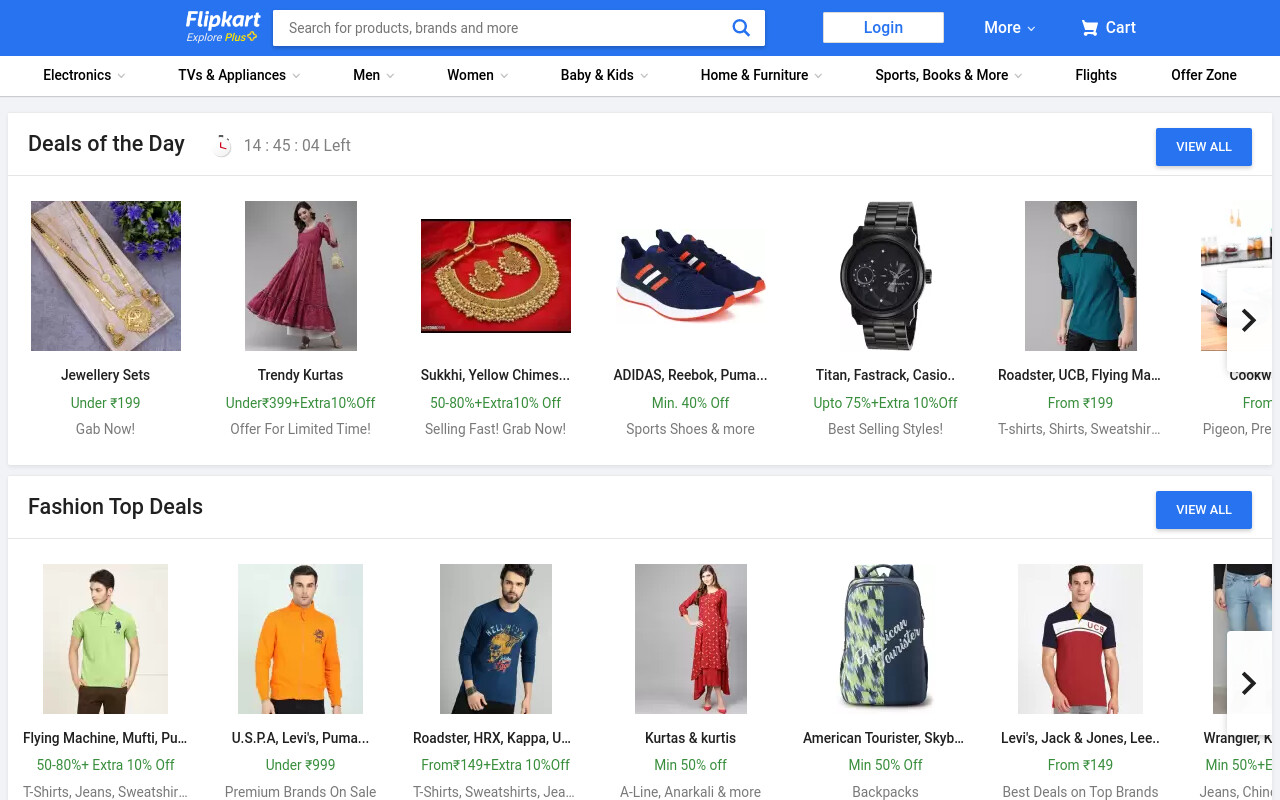Click the search magnifier icon
1280x800 pixels.
click(741, 28)
